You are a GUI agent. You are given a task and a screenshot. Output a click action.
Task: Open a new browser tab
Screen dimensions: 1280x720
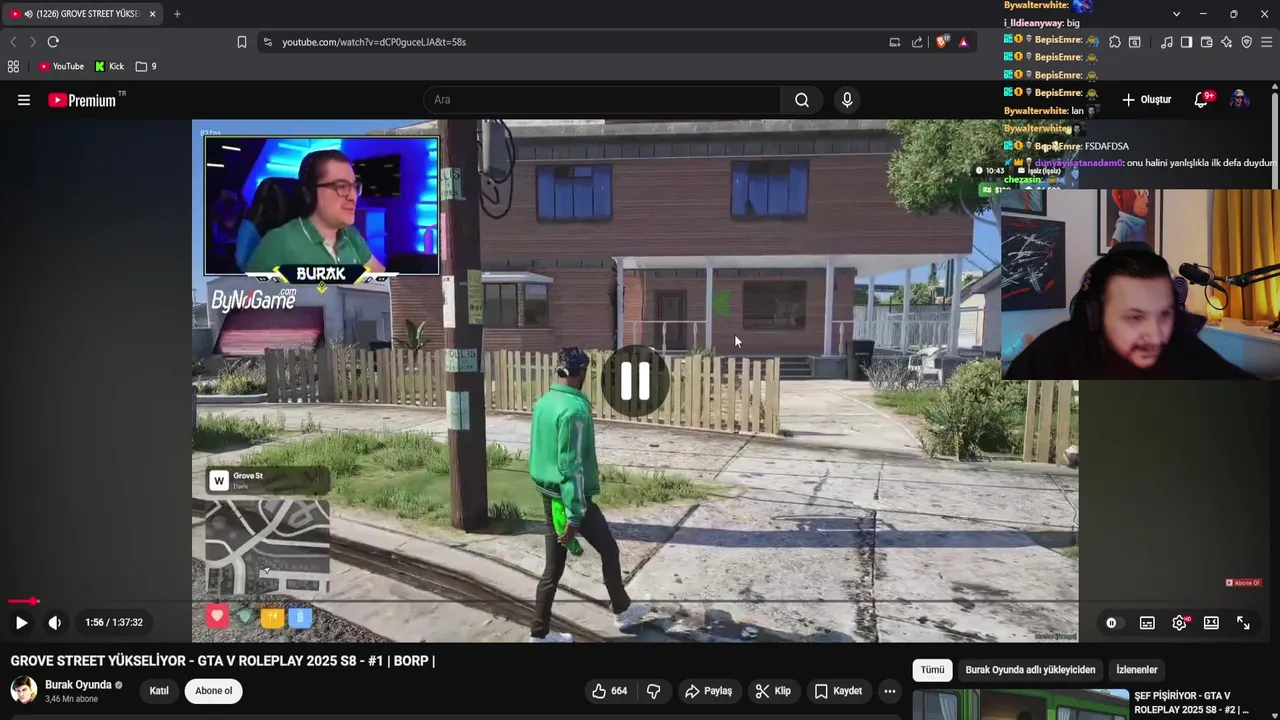177,14
